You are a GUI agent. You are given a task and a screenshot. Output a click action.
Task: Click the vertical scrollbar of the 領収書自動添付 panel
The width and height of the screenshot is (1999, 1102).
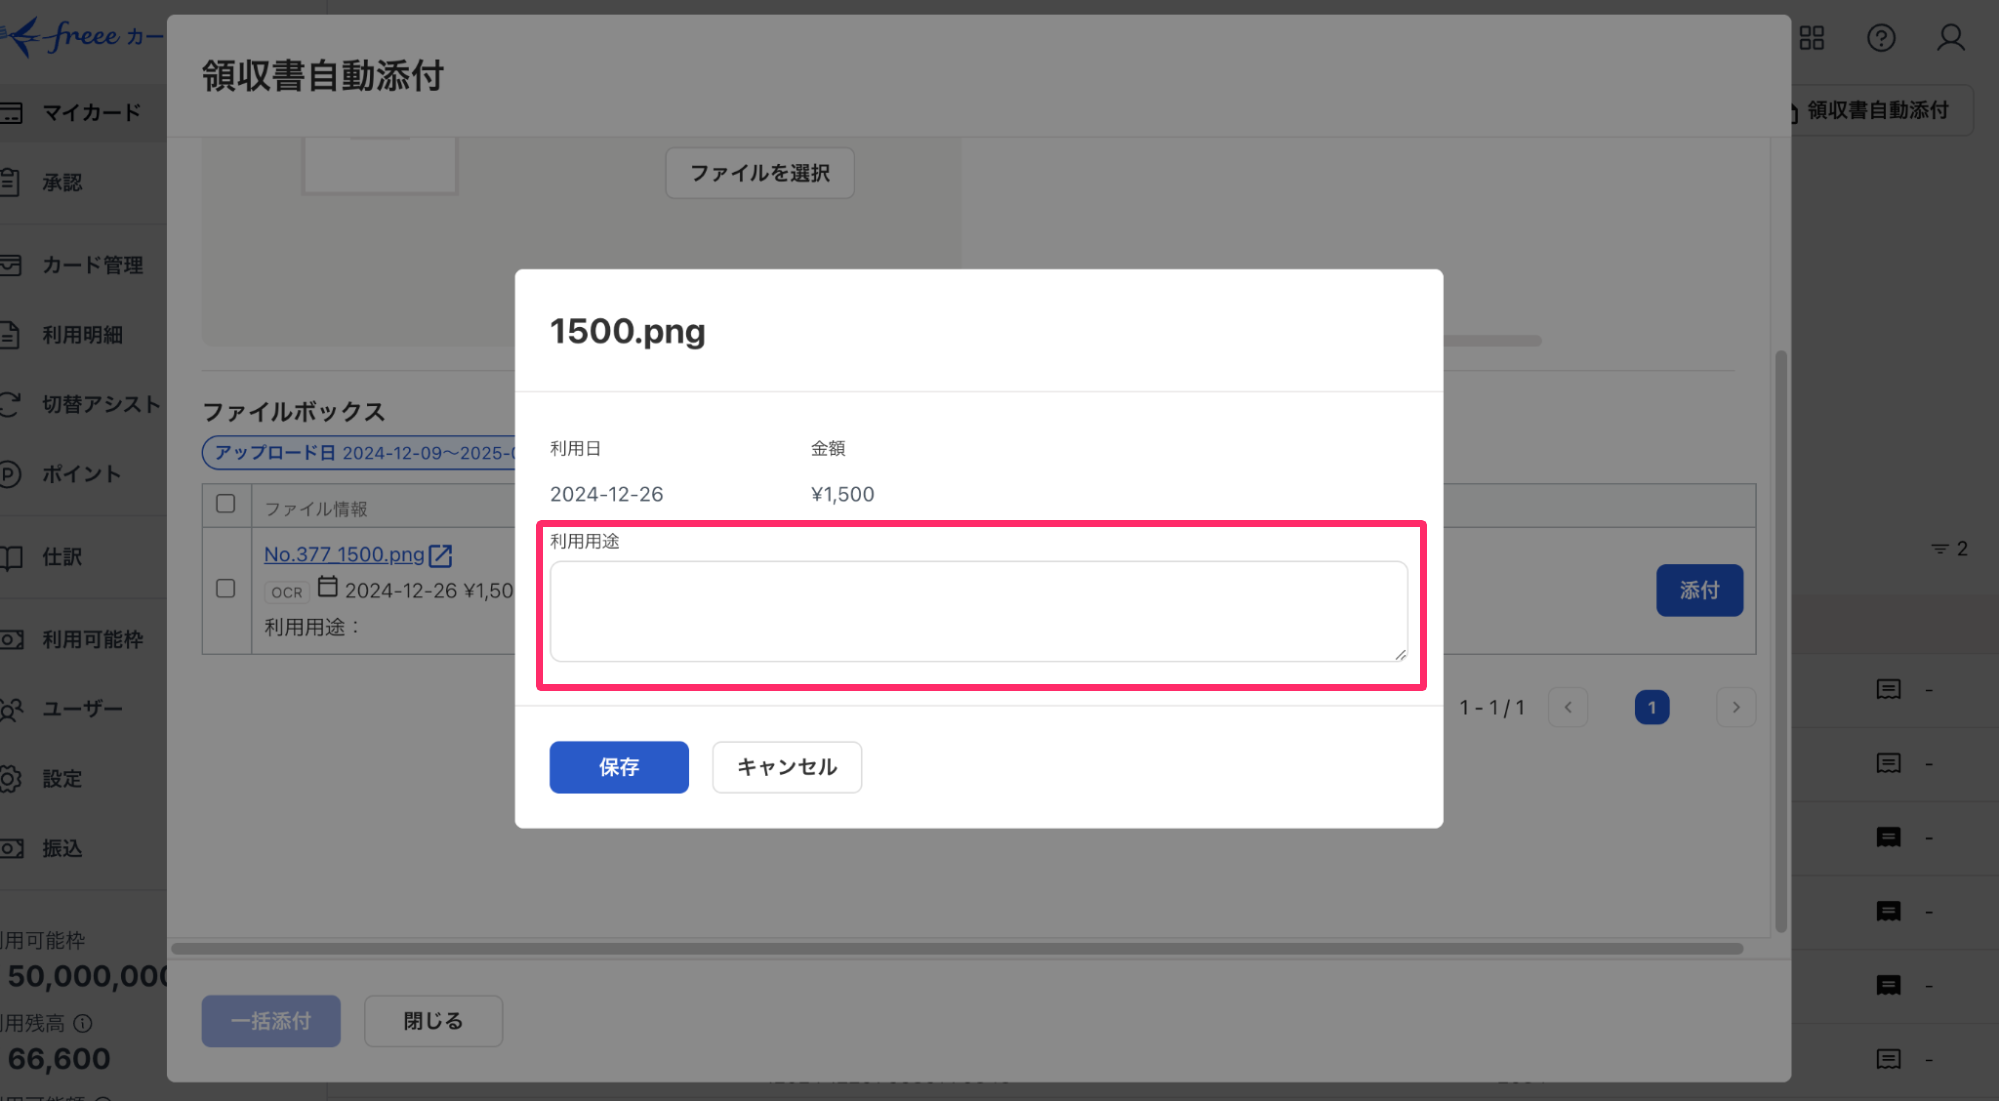coord(1781,640)
